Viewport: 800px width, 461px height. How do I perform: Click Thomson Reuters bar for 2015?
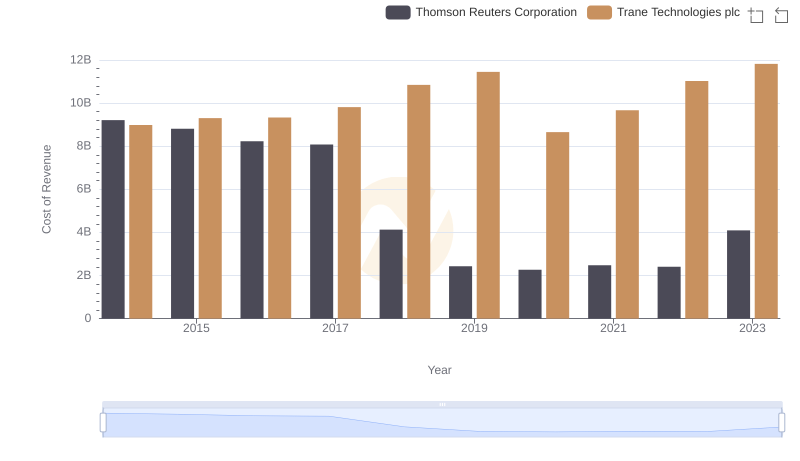tap(183, 223)
